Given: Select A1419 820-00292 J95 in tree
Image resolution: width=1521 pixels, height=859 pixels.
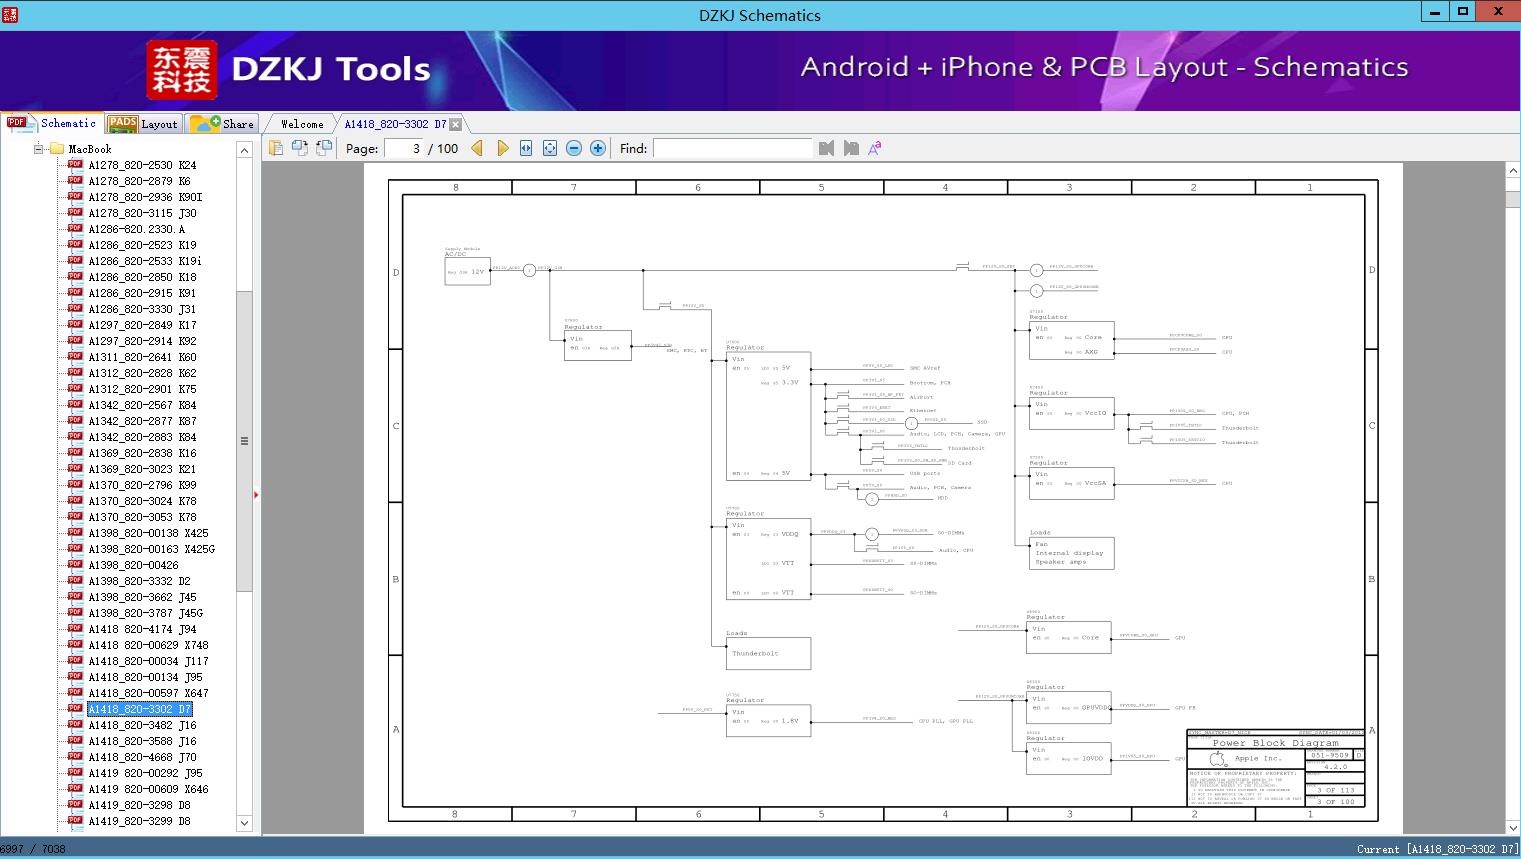Looking at the screenshot, I should point(145,773).
